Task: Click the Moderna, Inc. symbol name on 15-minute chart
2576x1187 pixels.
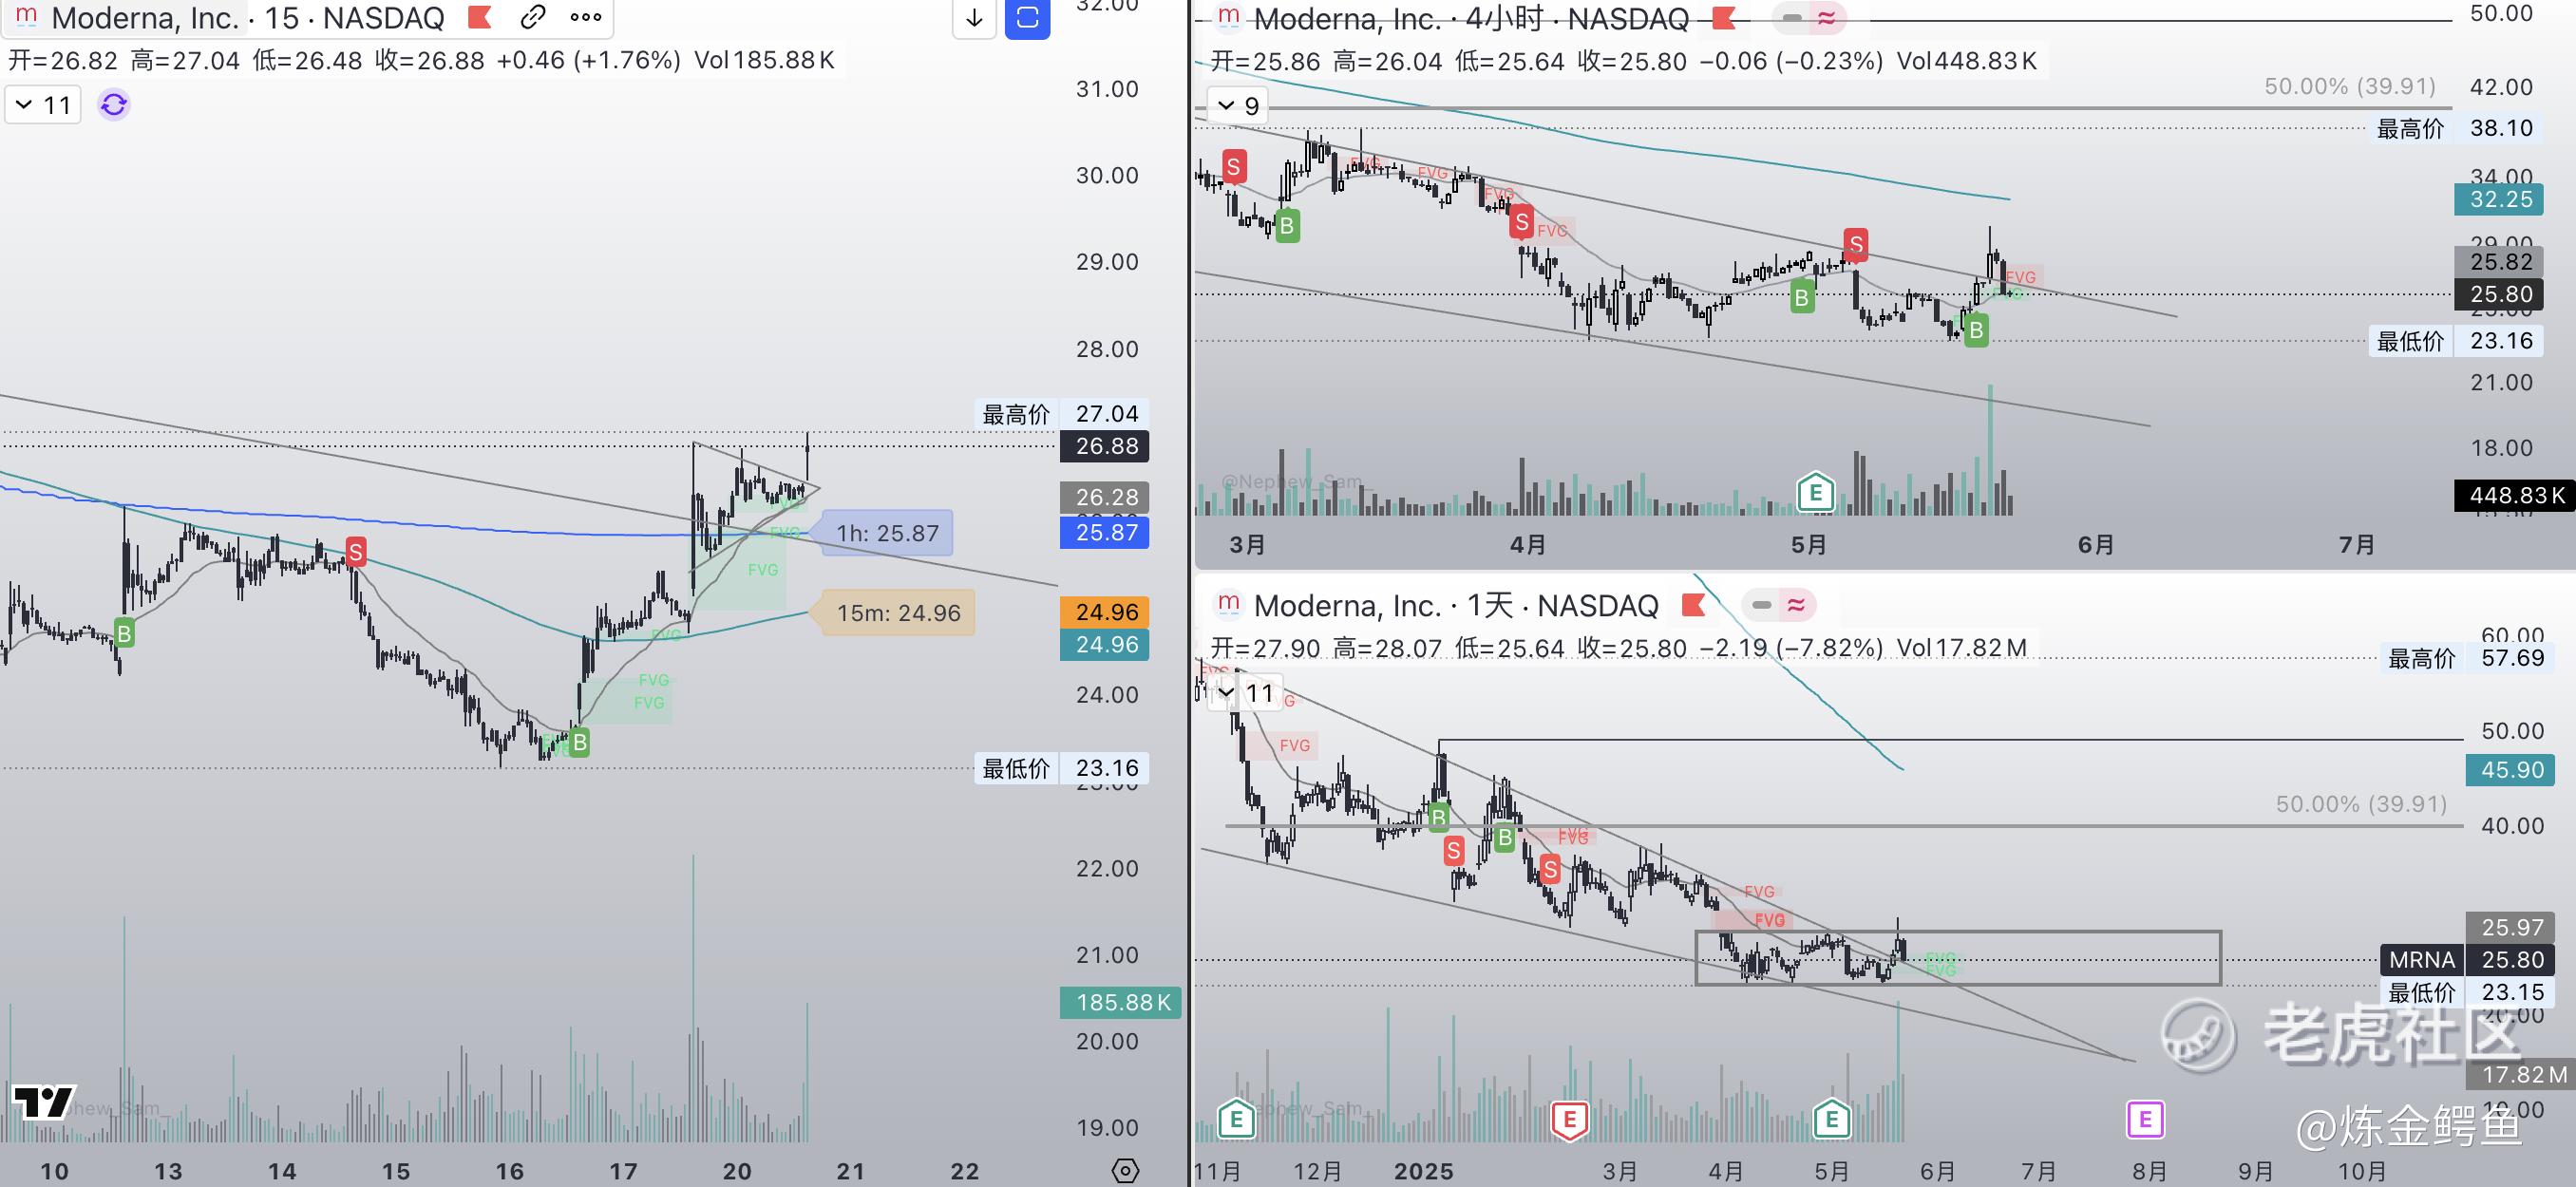Action: tap(144, 18)
